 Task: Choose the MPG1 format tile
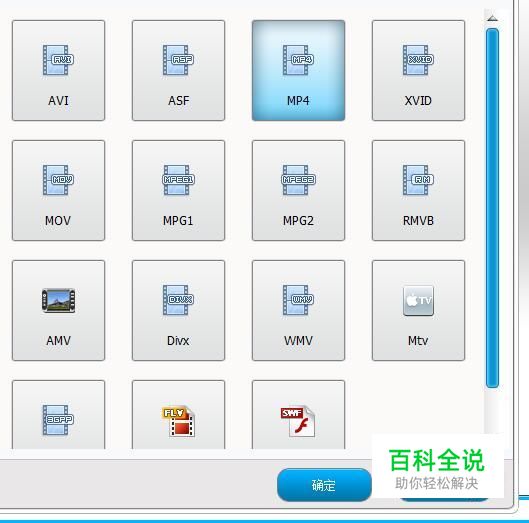tap(178, 190)
